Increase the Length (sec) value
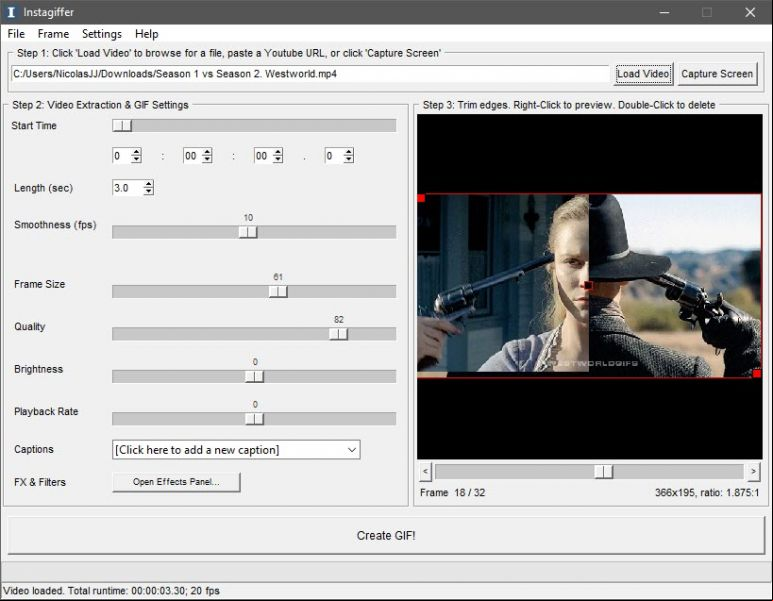773x601 pixels. tap(148, 184)
